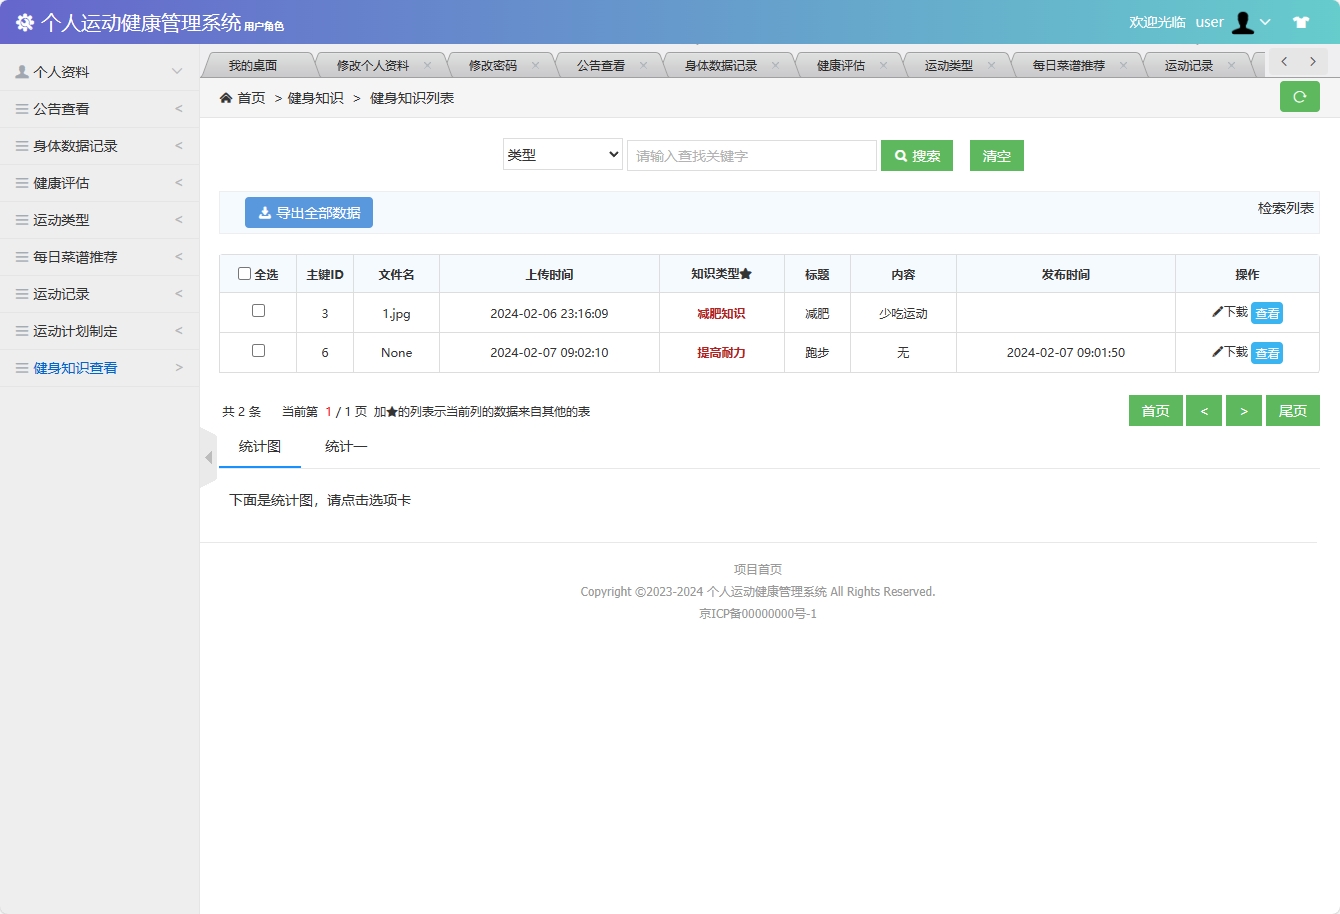Click the shirt icon in the top bar

pos(1300,21)
